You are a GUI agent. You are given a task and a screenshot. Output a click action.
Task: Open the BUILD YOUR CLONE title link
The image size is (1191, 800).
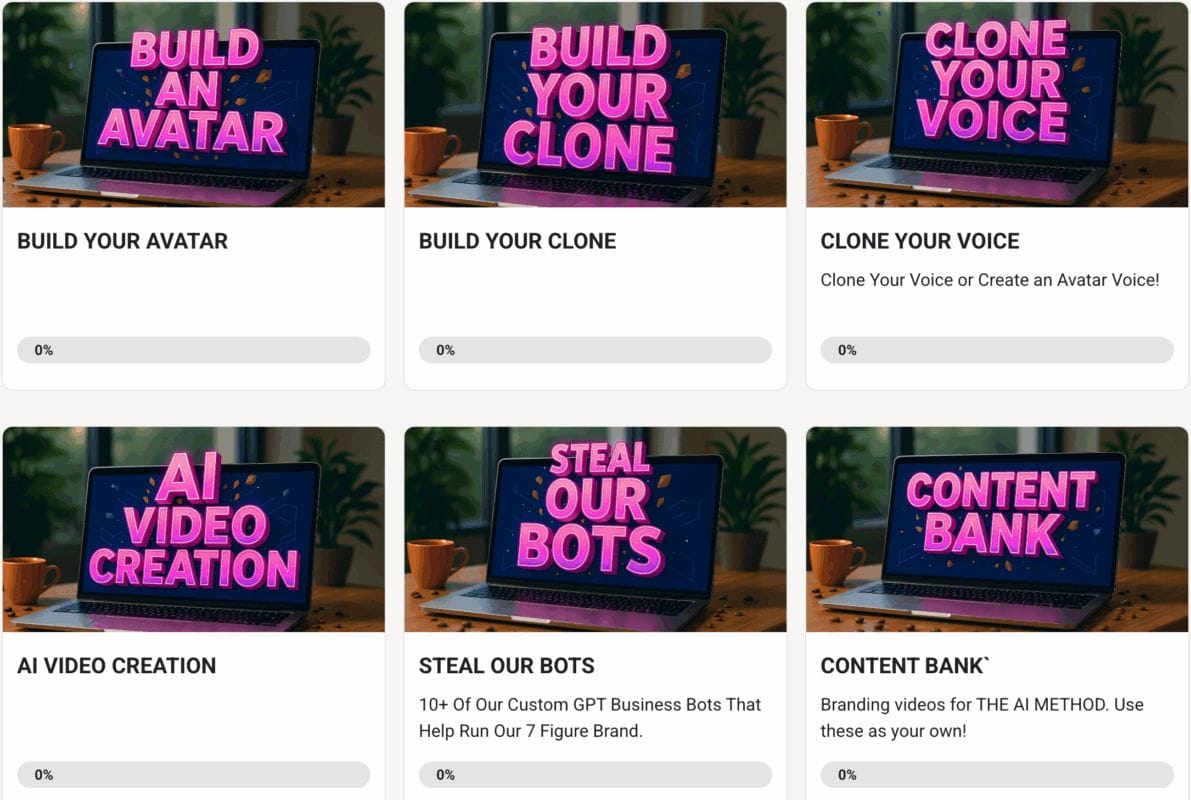[517, 241]
